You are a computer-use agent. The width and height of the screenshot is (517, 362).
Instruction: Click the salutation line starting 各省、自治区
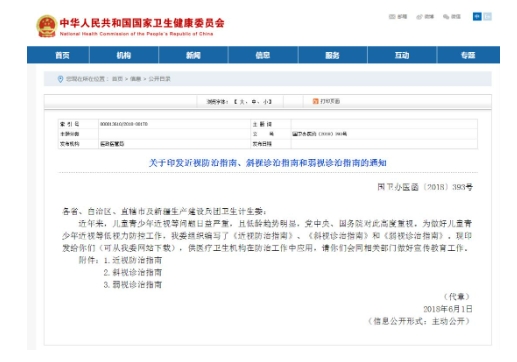(x=164, y=211)
